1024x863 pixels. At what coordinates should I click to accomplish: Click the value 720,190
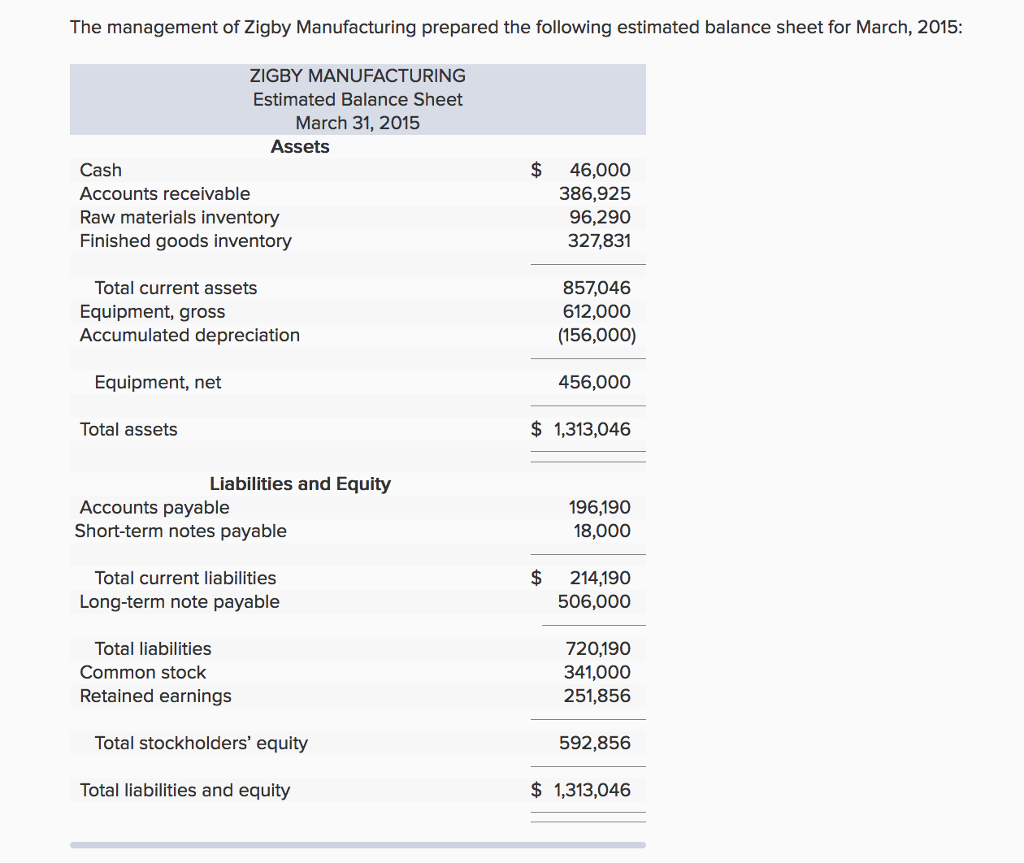point(598,649)
